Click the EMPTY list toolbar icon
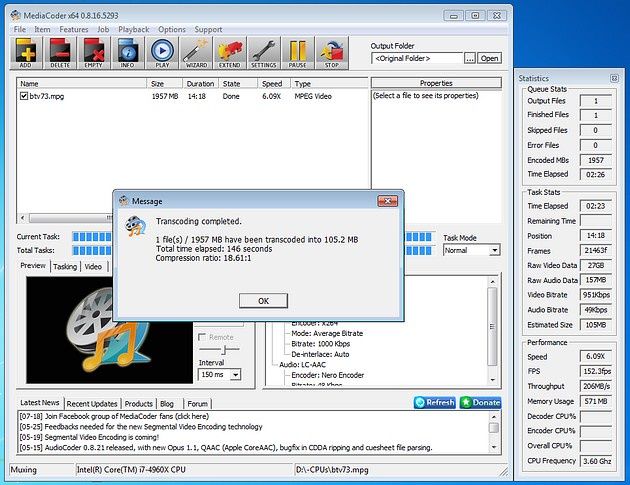Viewport: 630px width, 485px height. click(x=94, y=53)
